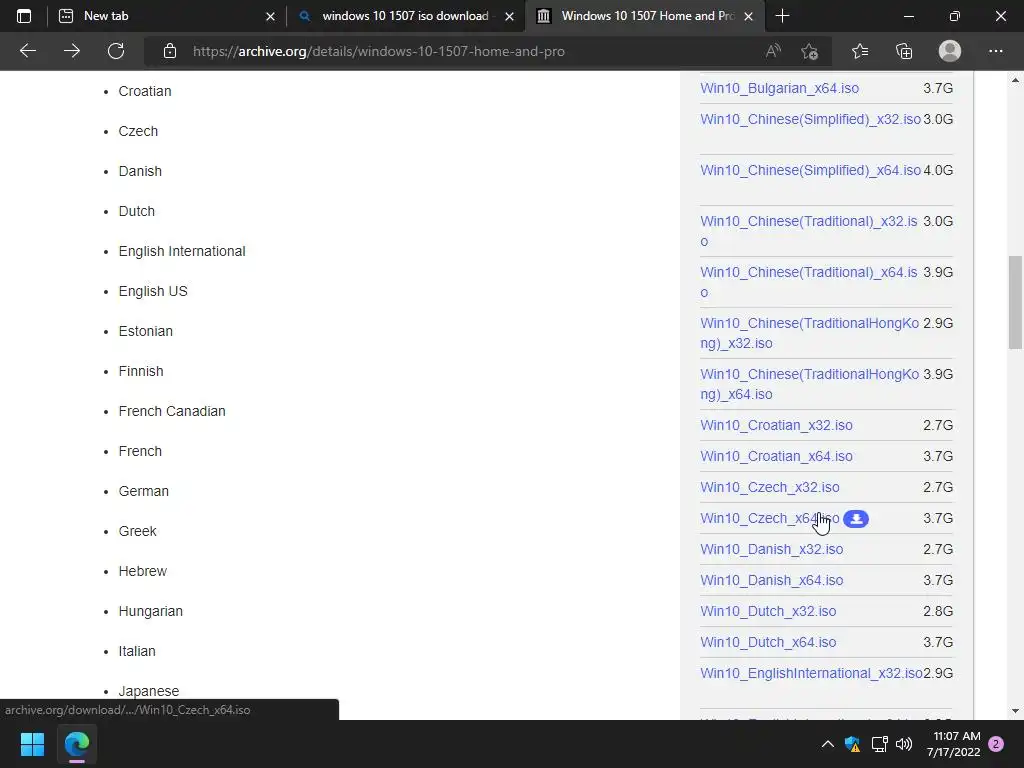Select the English International list text
The height and width of the screenshot is (768, 1024).
(182, 251)
